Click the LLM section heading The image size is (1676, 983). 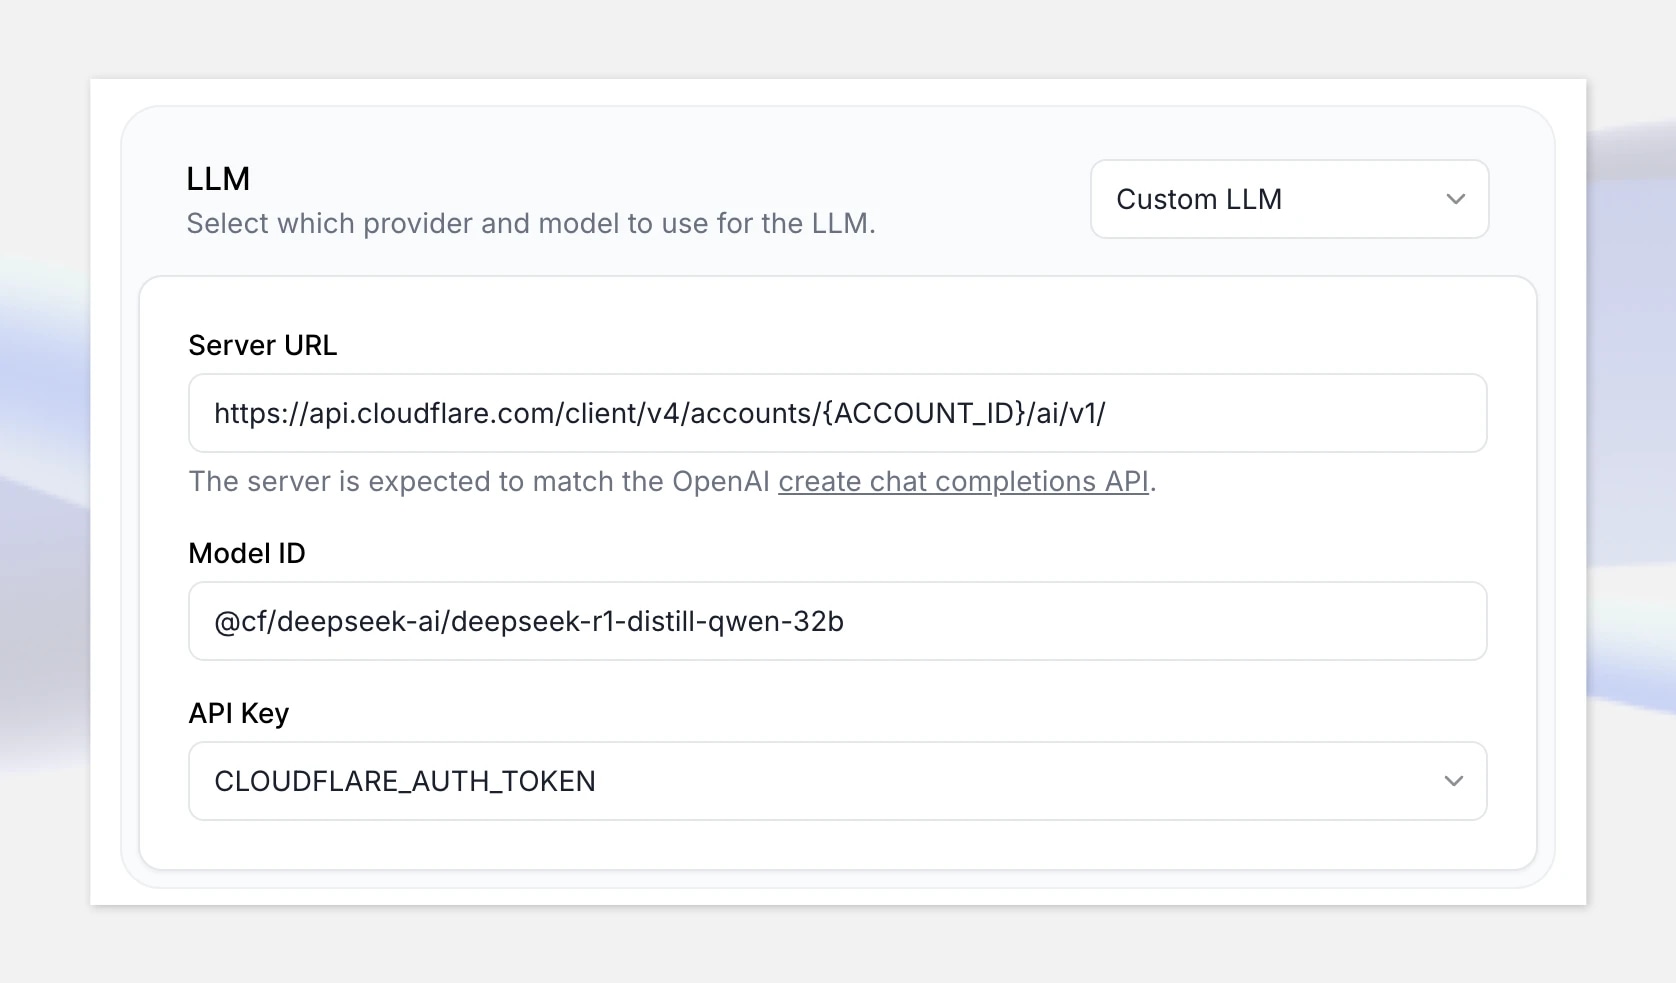pyautogui.click(x=218, y=178)
